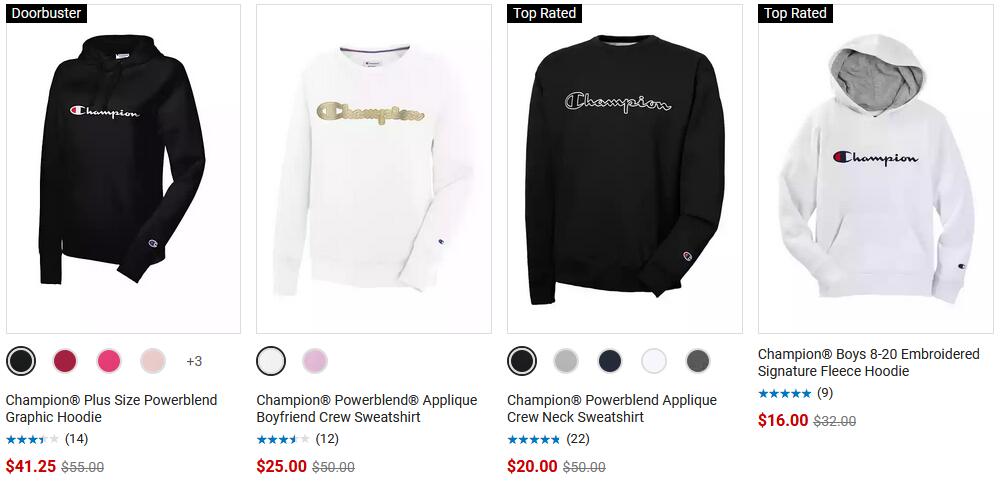Open the white Boys Fleece Hoodie image
Screen dimensions: 1003x485
[876, 169]
